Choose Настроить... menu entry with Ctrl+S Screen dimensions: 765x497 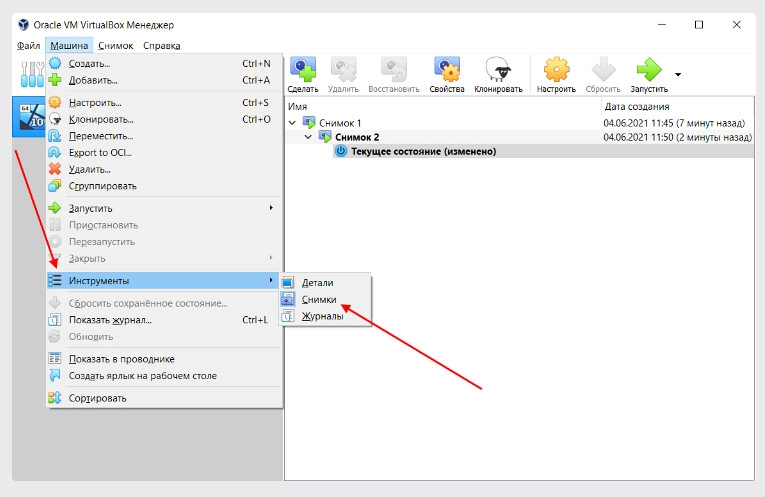tap(164, 102)
